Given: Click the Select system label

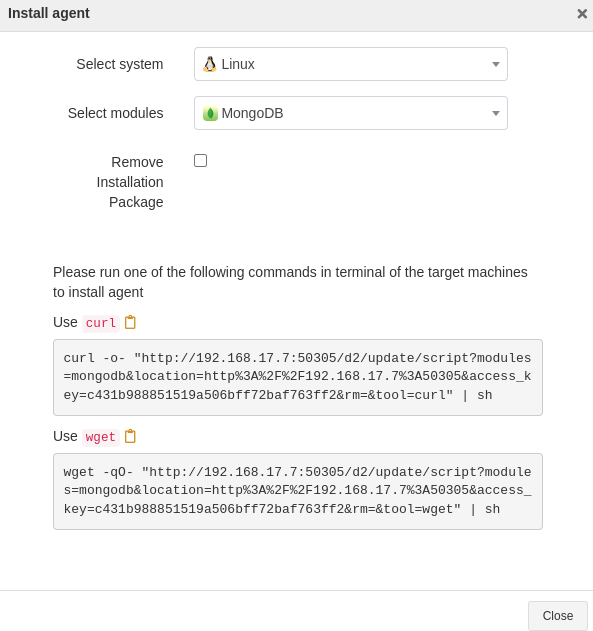Looking at the screenshot, I should pyautogui.click(x=120, y=64).
